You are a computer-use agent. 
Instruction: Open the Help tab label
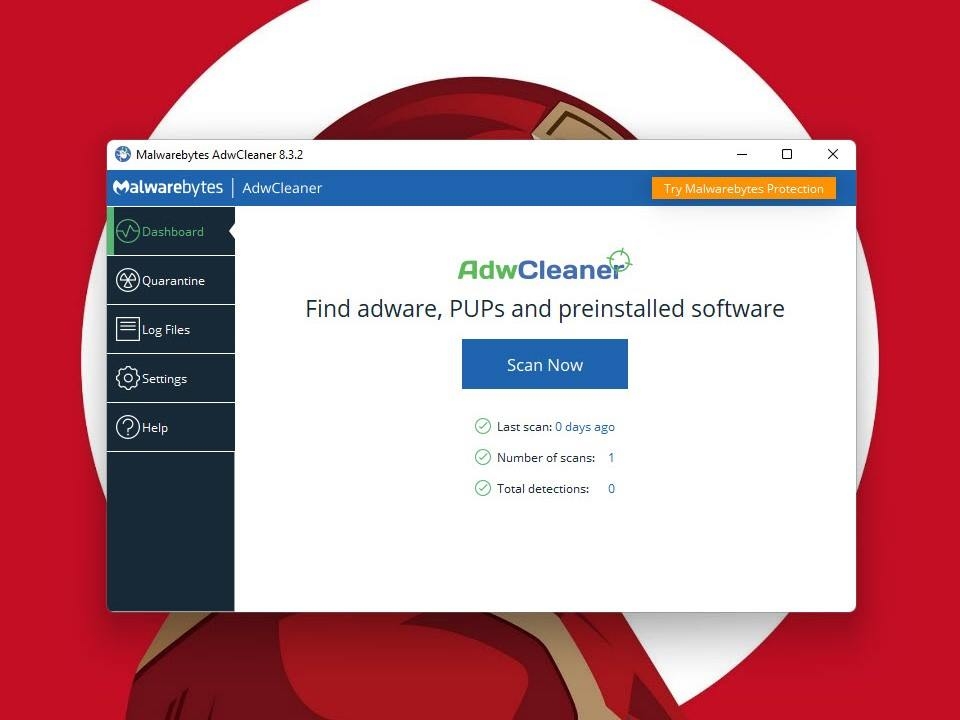[155, 427]
